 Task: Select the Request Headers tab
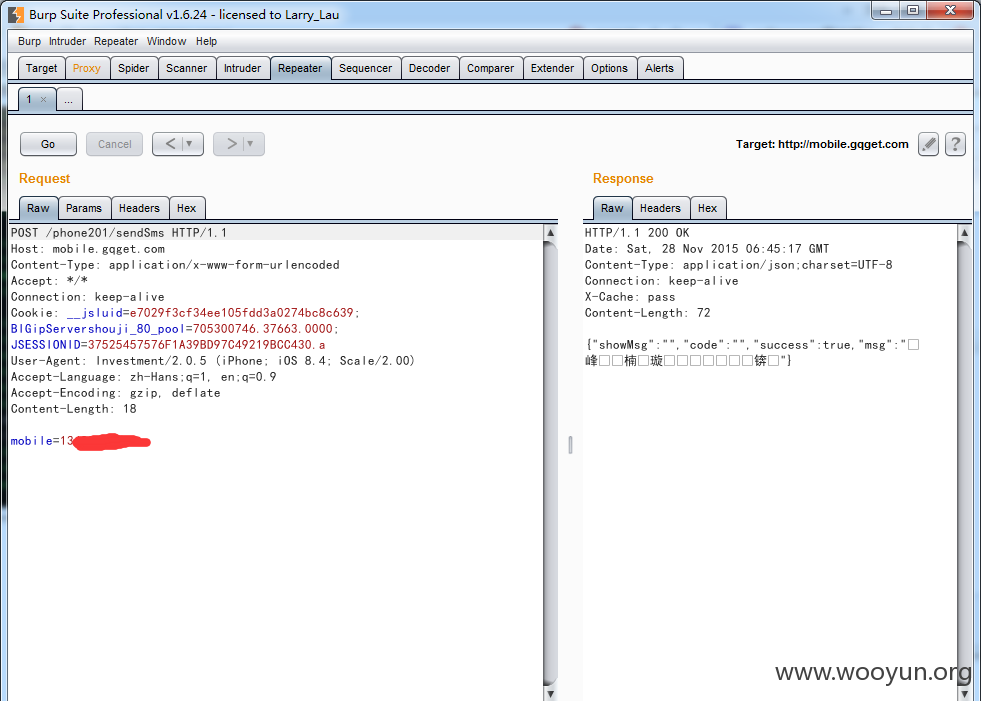pos(140,208)
